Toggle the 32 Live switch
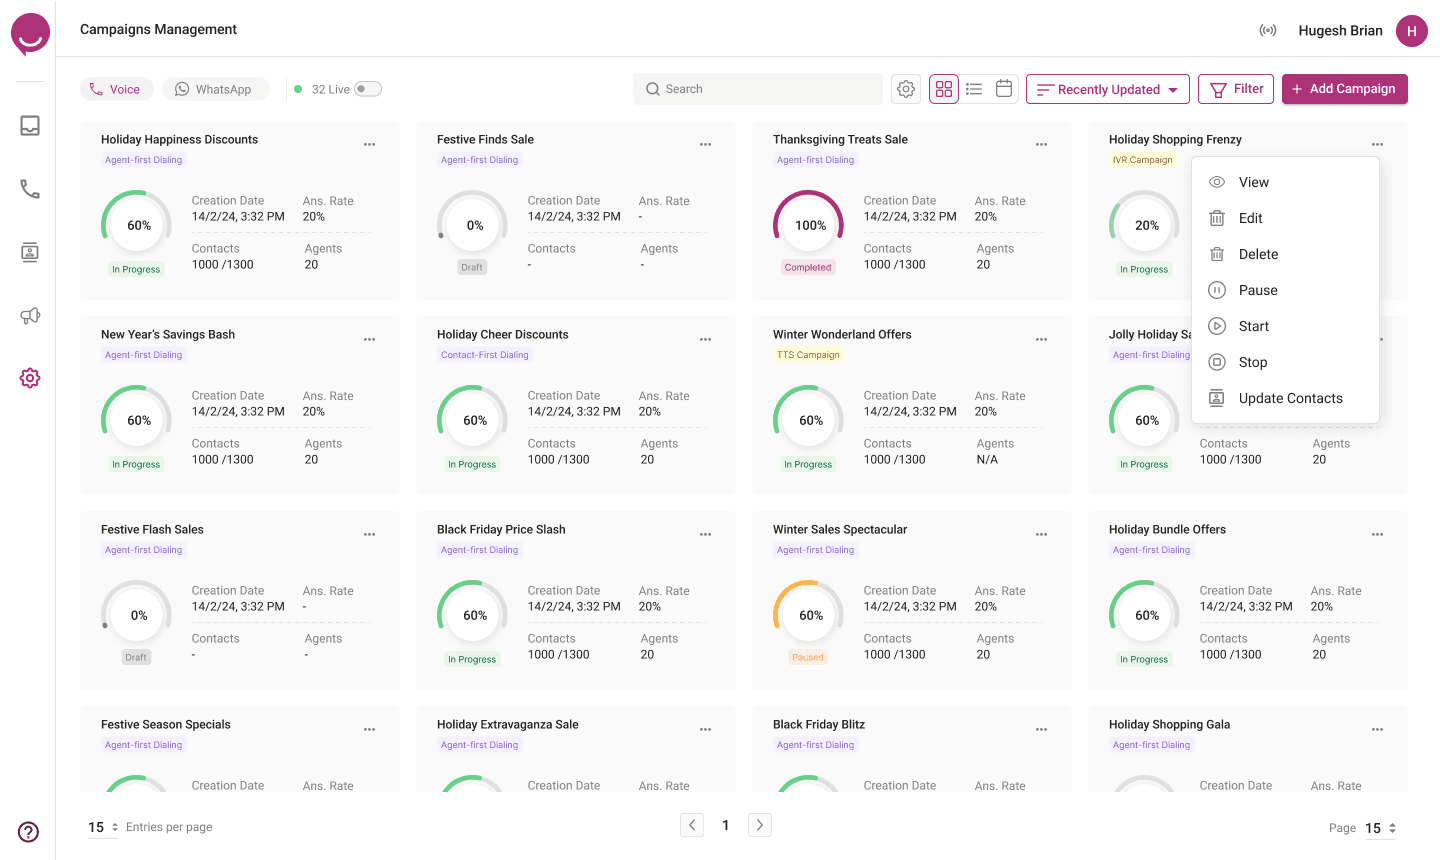The image size is (1440, 860). point(368,89)
